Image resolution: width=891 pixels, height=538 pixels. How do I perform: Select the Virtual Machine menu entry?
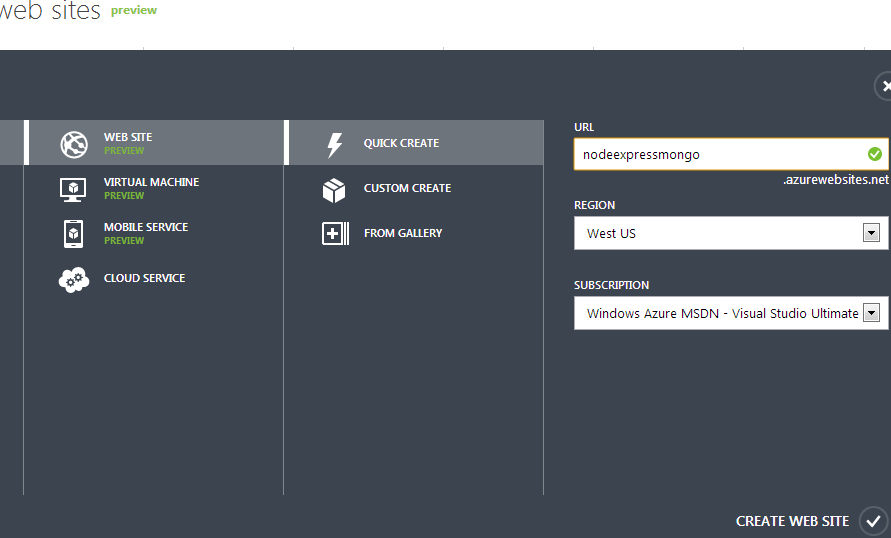153,188
